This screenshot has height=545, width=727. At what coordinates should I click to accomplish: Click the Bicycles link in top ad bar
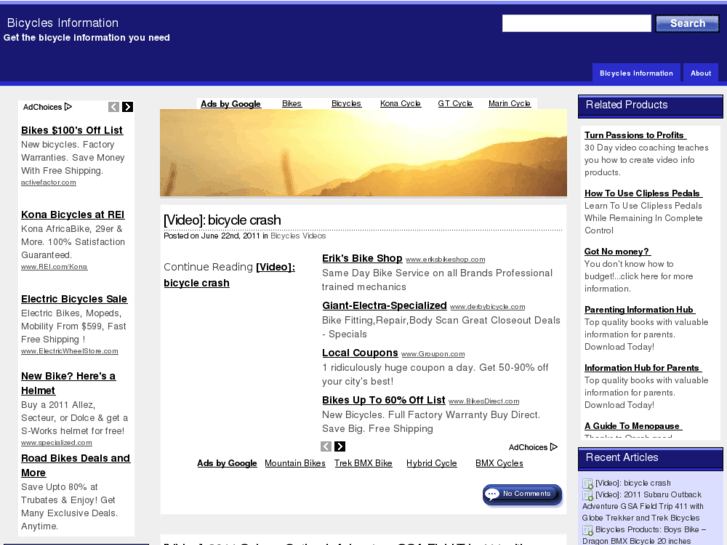point(346,103)
